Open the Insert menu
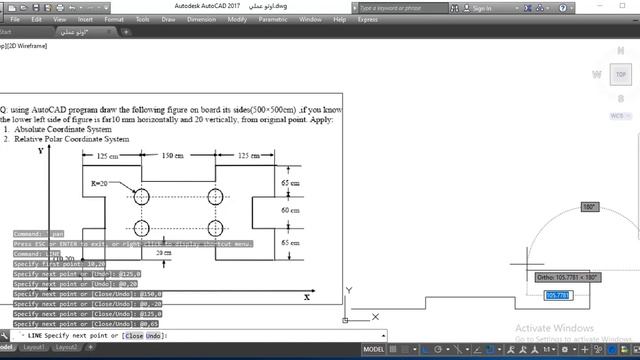 tap(85, 19)
